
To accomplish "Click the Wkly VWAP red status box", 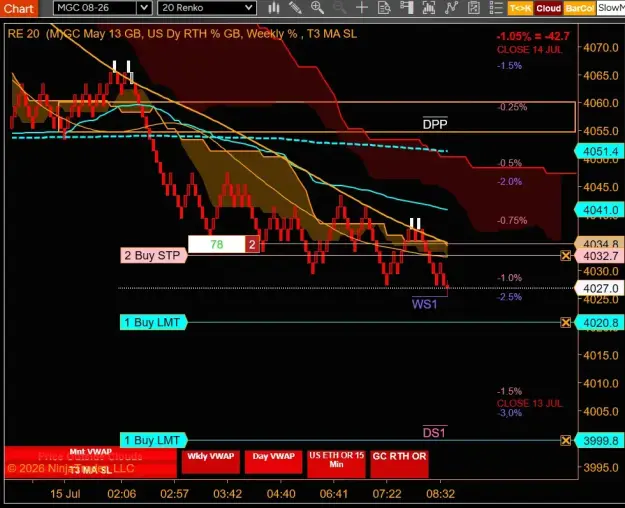I will coord(210,462).
